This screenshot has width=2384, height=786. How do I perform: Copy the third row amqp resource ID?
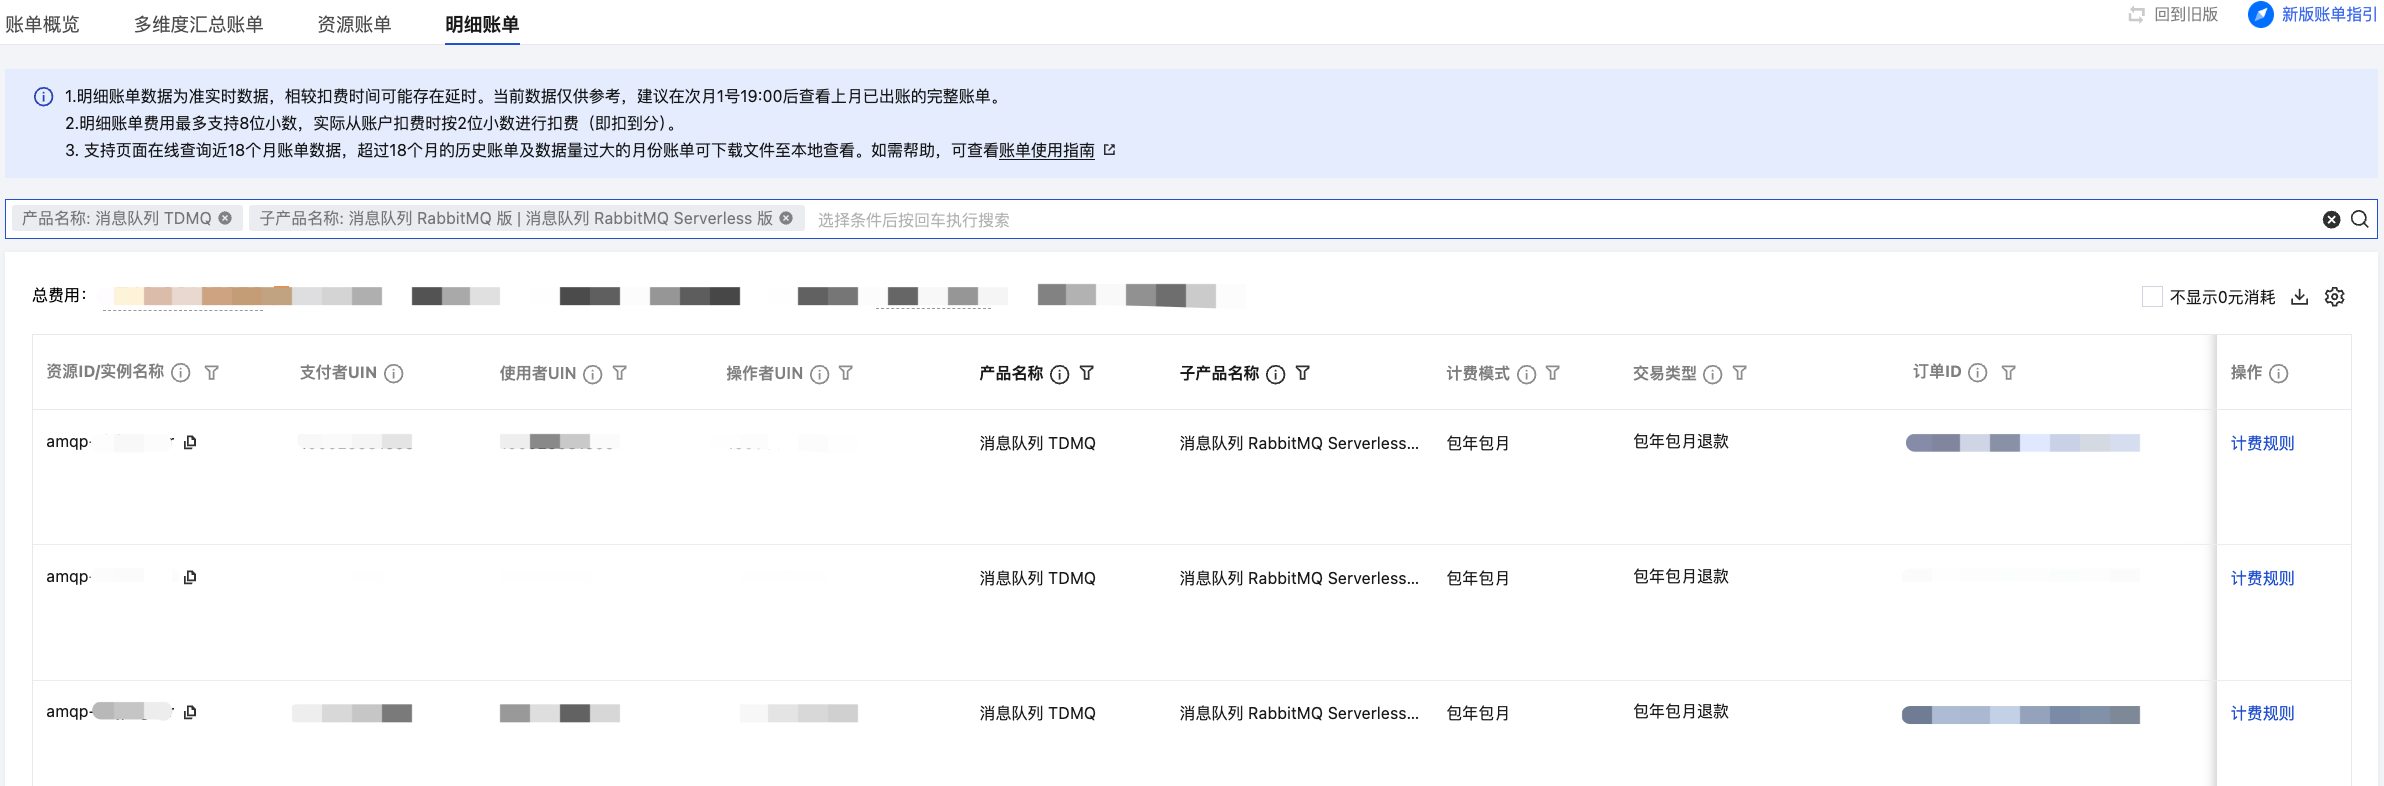coord(190,712)
